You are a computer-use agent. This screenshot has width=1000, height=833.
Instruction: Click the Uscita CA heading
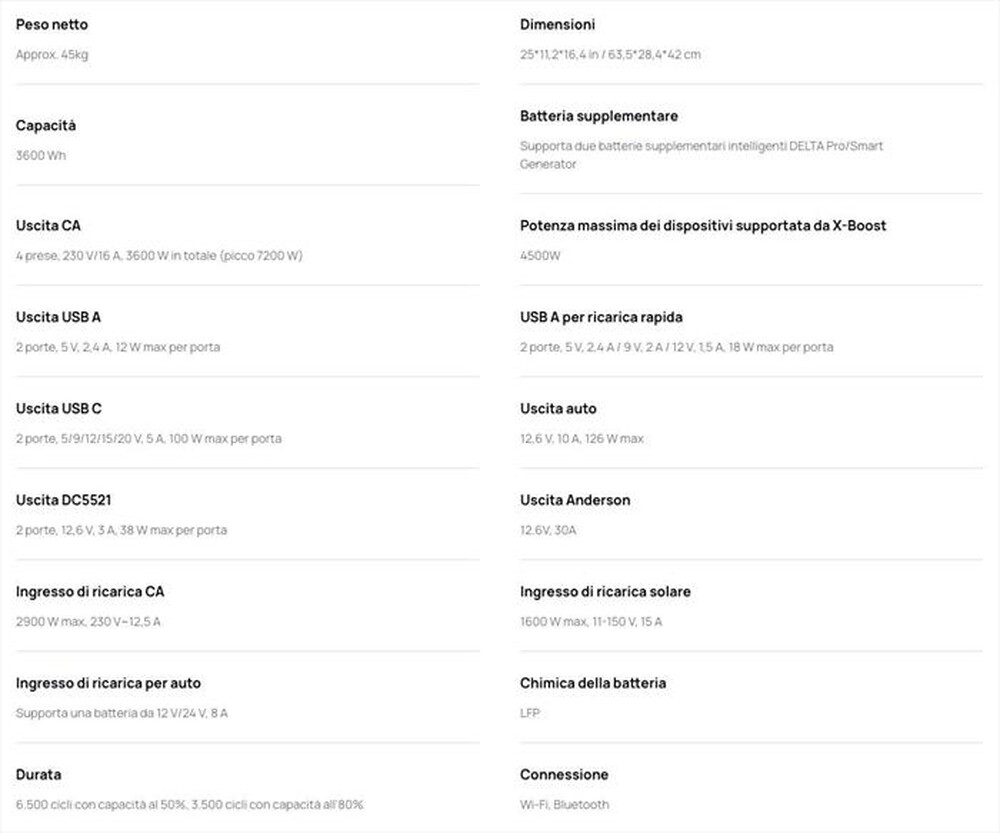tap(48, 226)
